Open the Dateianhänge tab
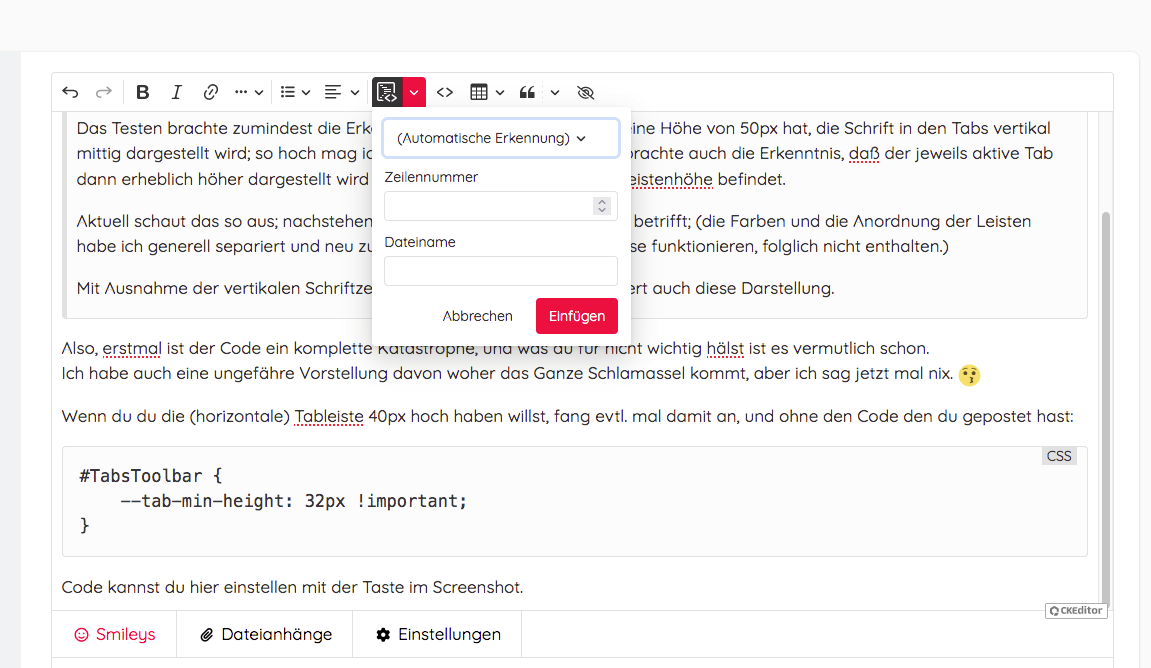This screenshot has height=668, width=1151. [x=265, y=634]
